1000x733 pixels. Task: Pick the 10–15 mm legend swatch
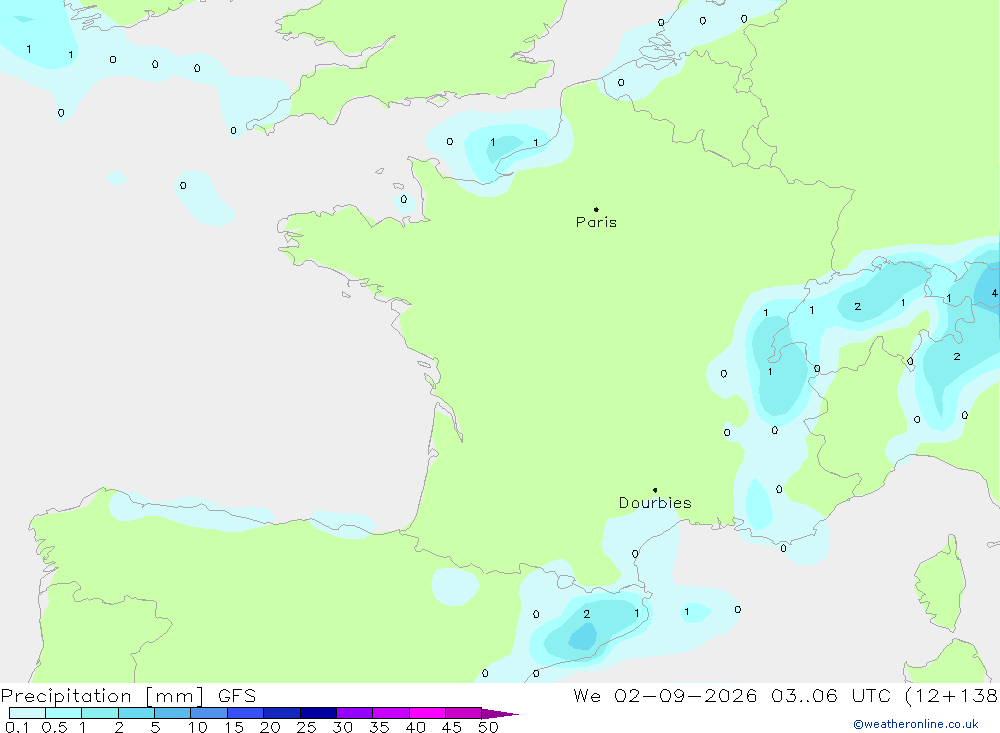click(x=209, y=713)
